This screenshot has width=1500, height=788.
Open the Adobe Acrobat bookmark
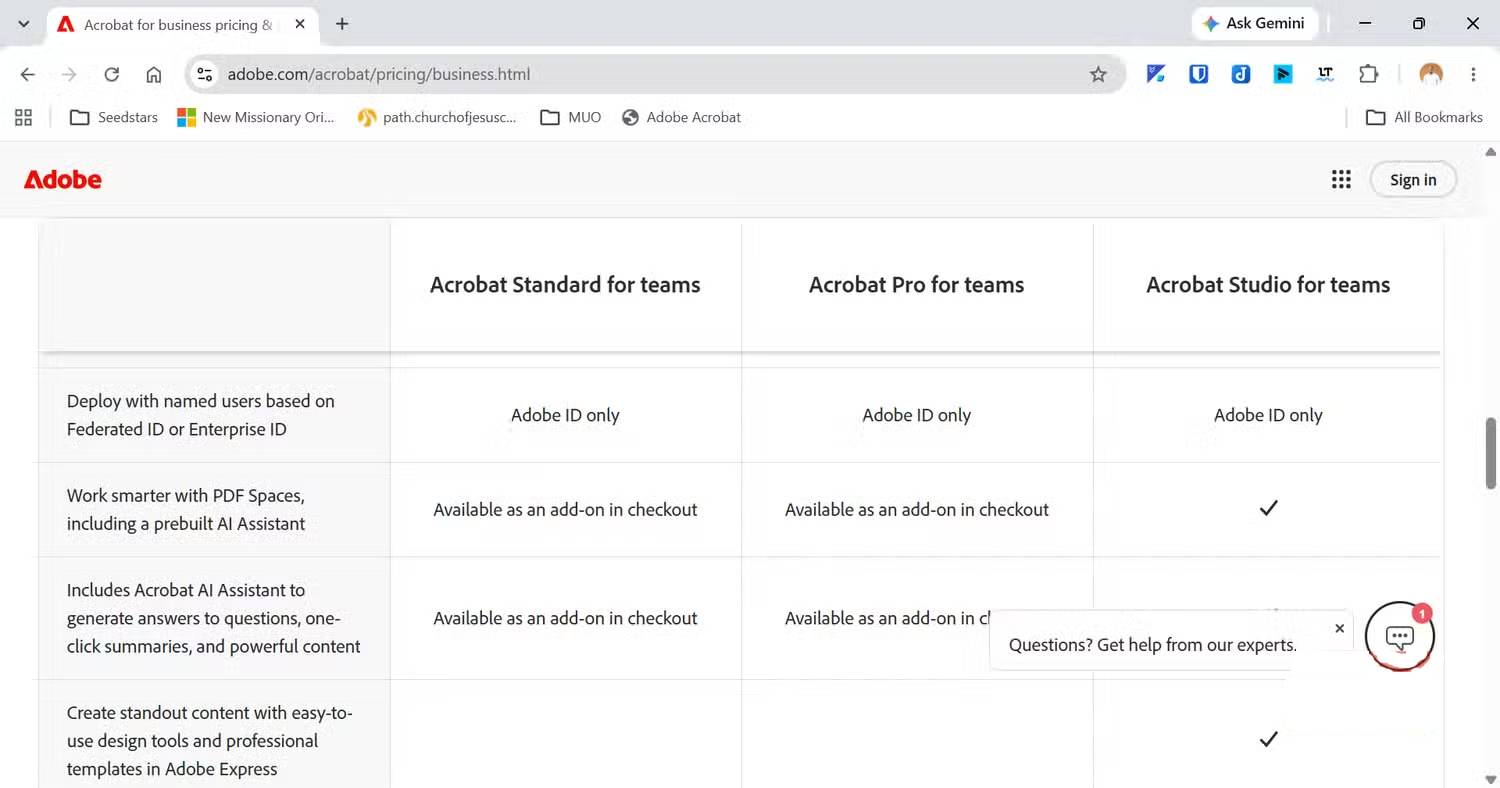tap(682, 117)
